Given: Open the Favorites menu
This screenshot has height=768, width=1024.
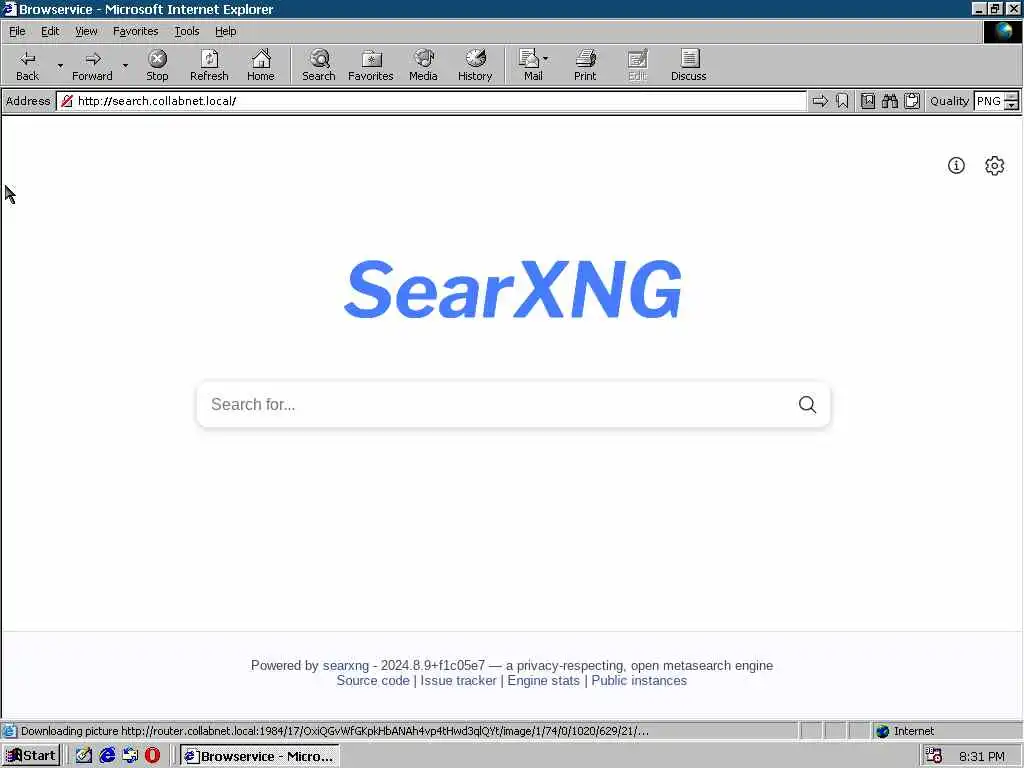Looking at the screenshot, I should (x=135, y=31).
